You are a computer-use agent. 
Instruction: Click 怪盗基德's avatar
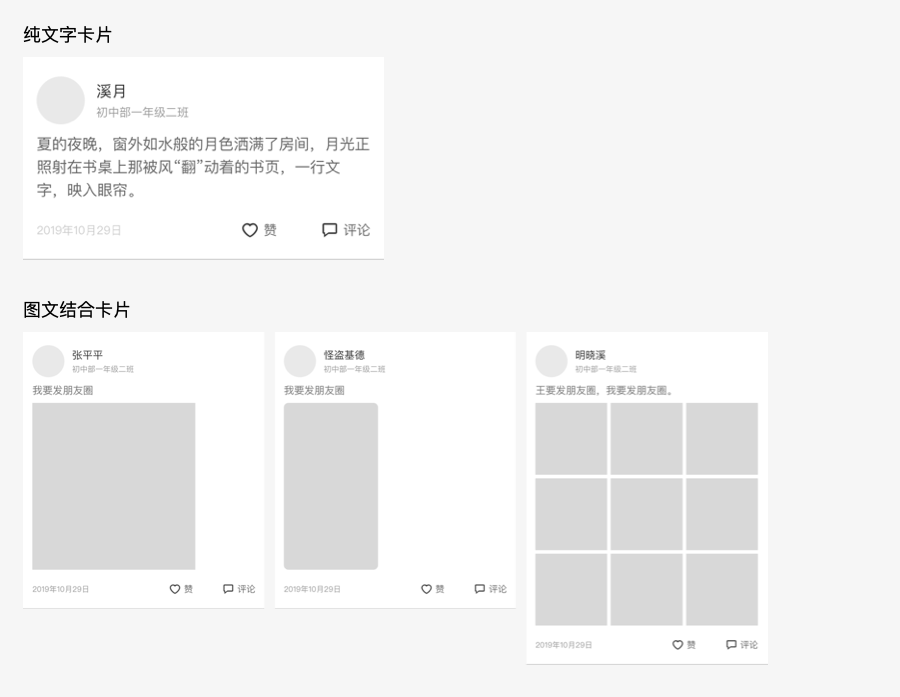pos(300,361)
